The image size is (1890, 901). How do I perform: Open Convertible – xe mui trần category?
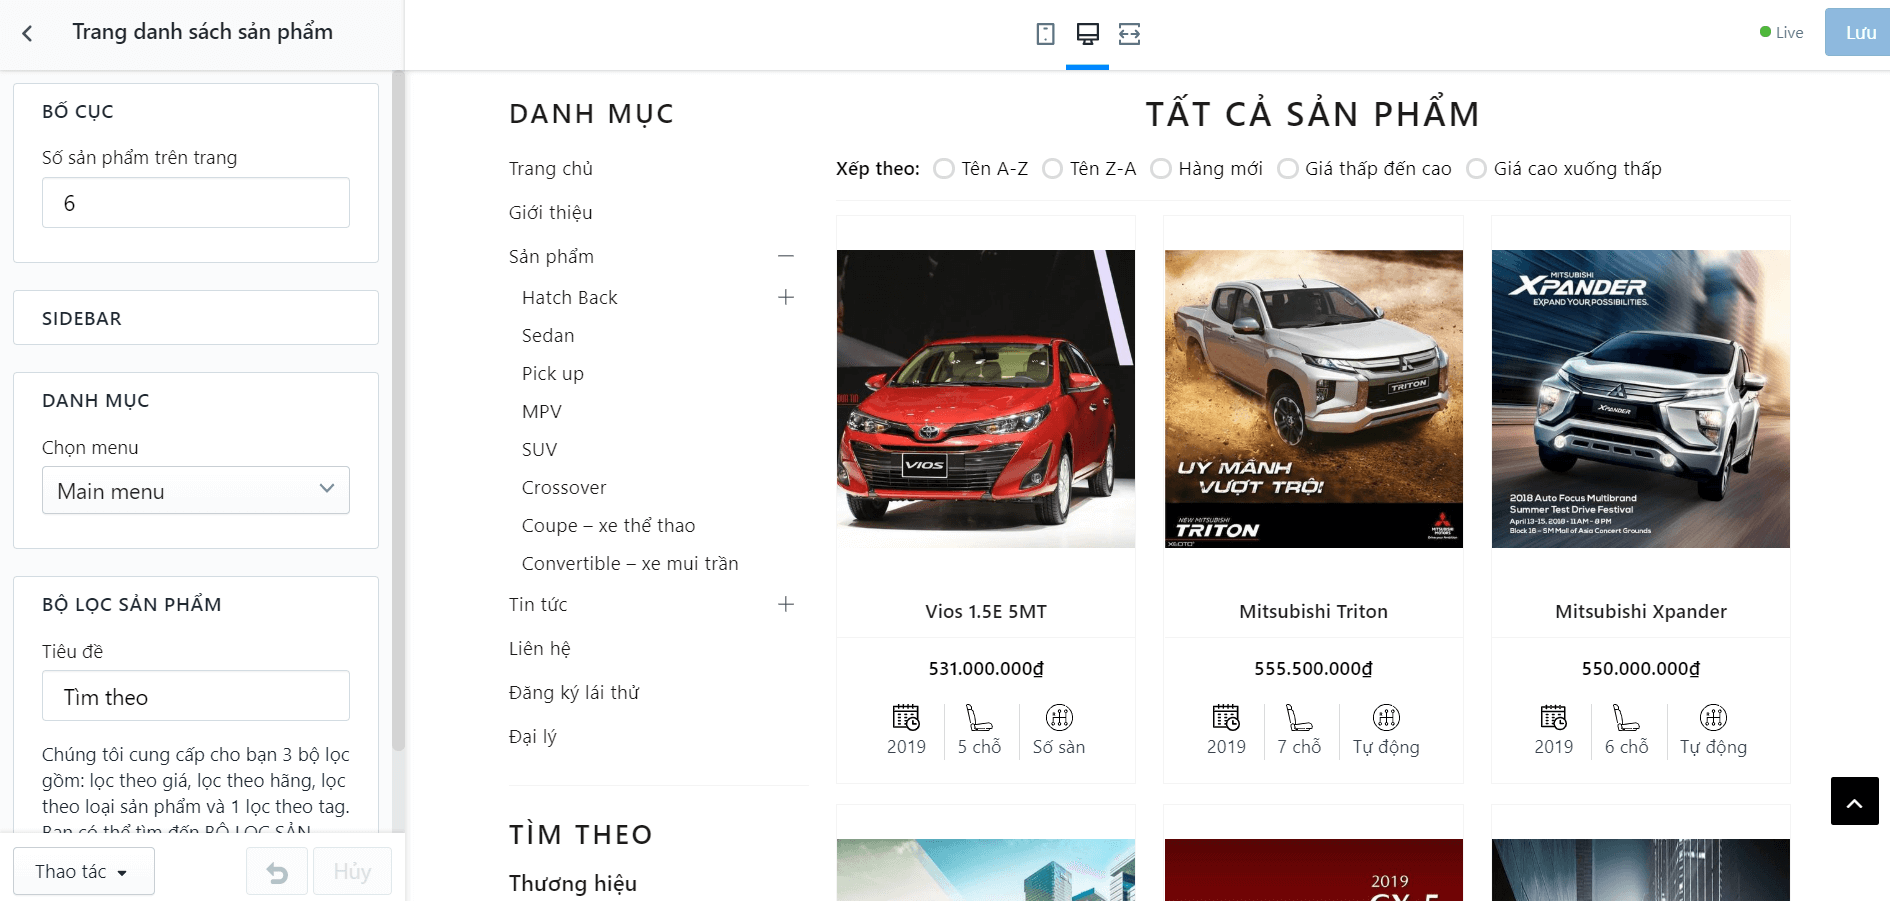[630, 564]
